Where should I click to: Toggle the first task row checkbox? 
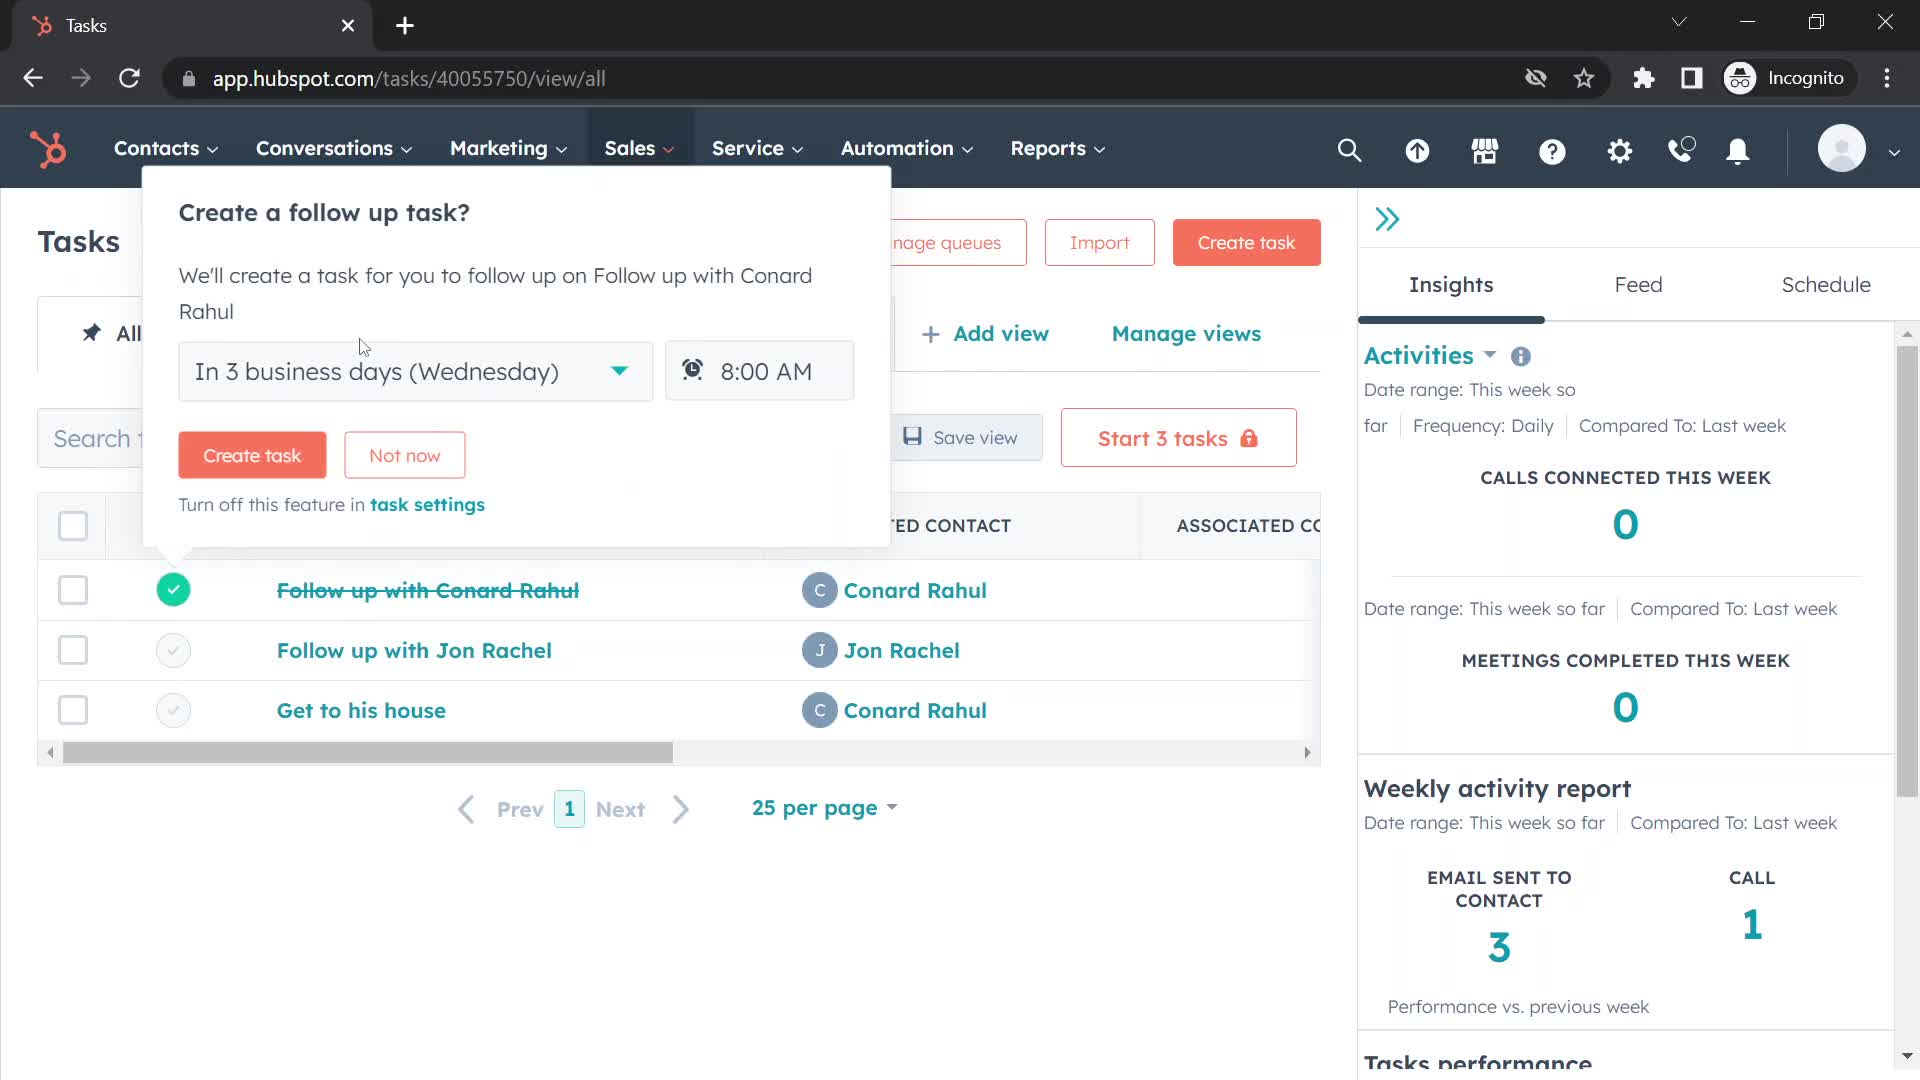[x=73, y=589]
